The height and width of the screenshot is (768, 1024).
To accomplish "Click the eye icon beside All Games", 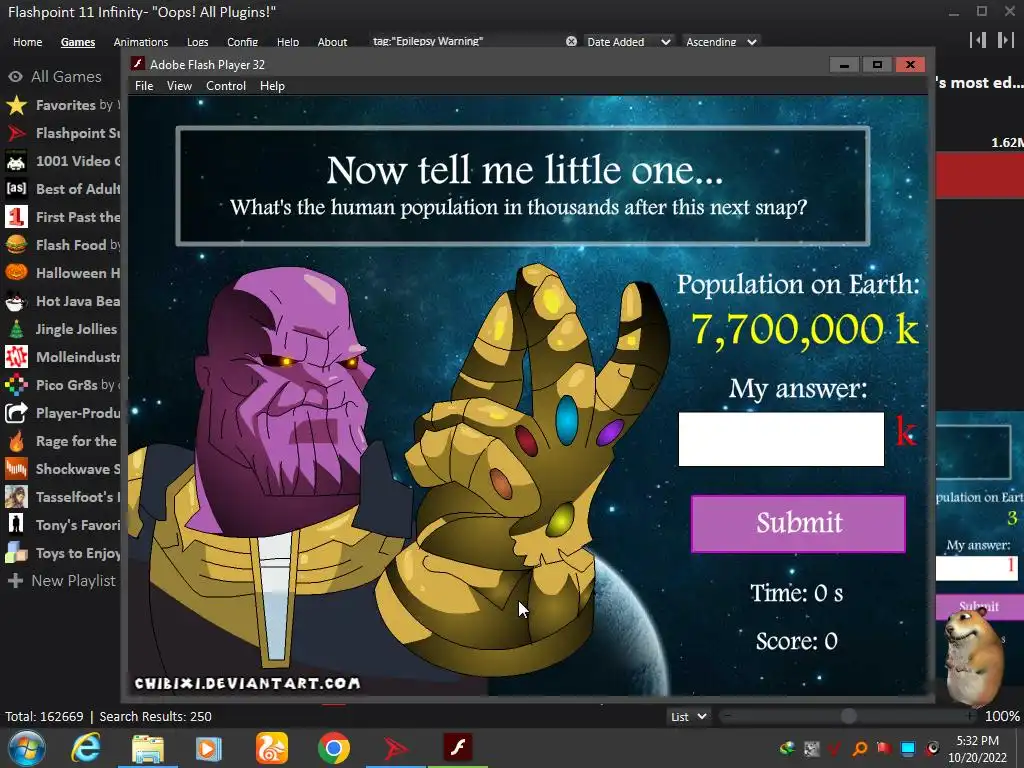I will (x=15, y=77).
